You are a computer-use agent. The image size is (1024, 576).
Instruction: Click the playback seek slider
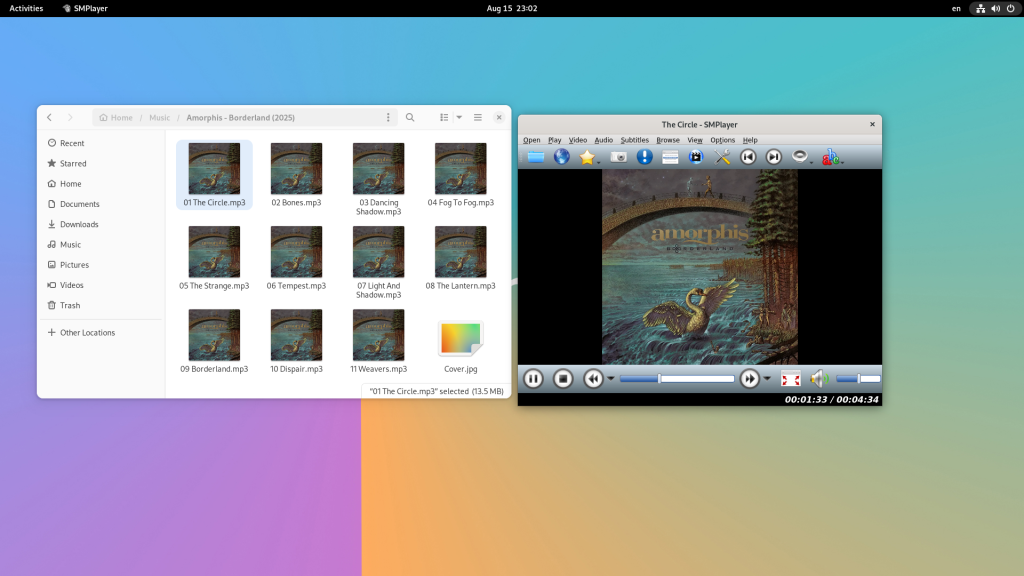(677, 379)
